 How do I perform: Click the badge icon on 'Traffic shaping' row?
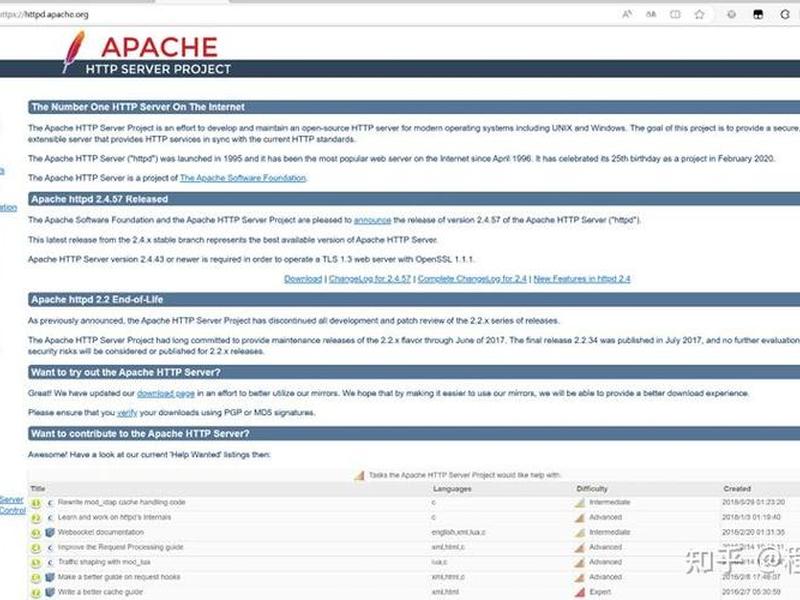click(x=36, y=563)
